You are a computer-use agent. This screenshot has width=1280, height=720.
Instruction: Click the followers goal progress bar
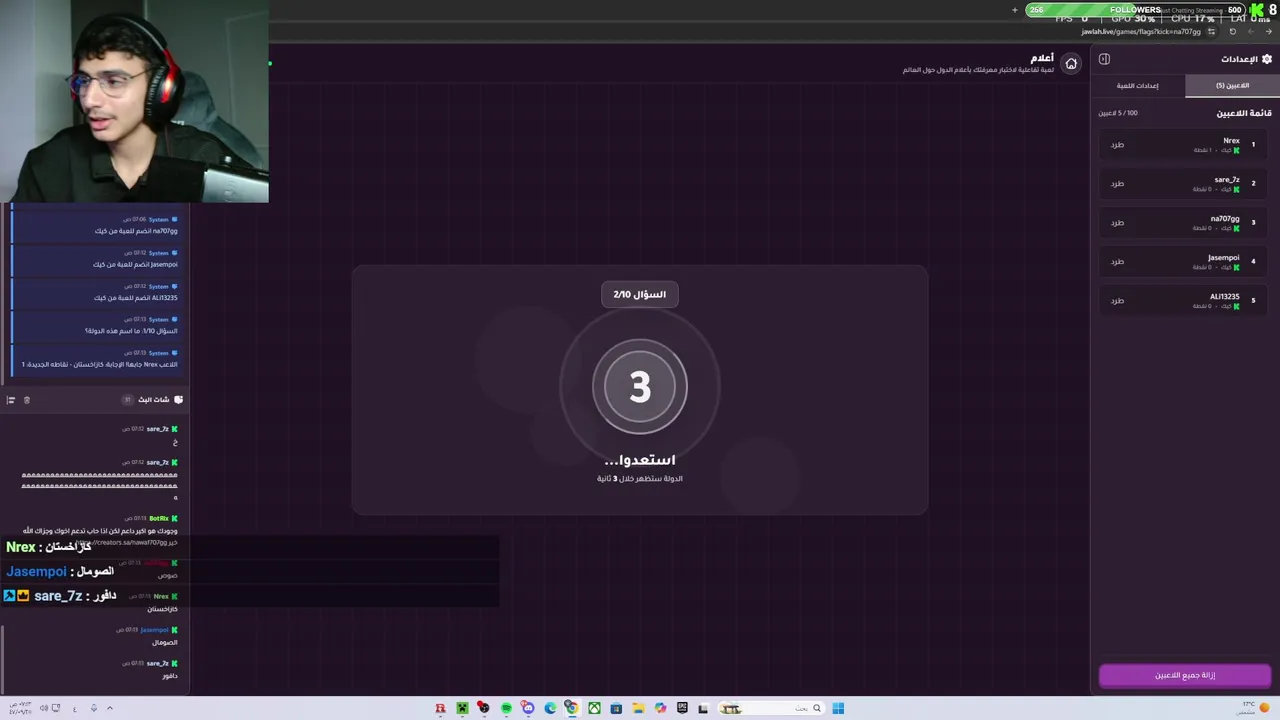1135,10
